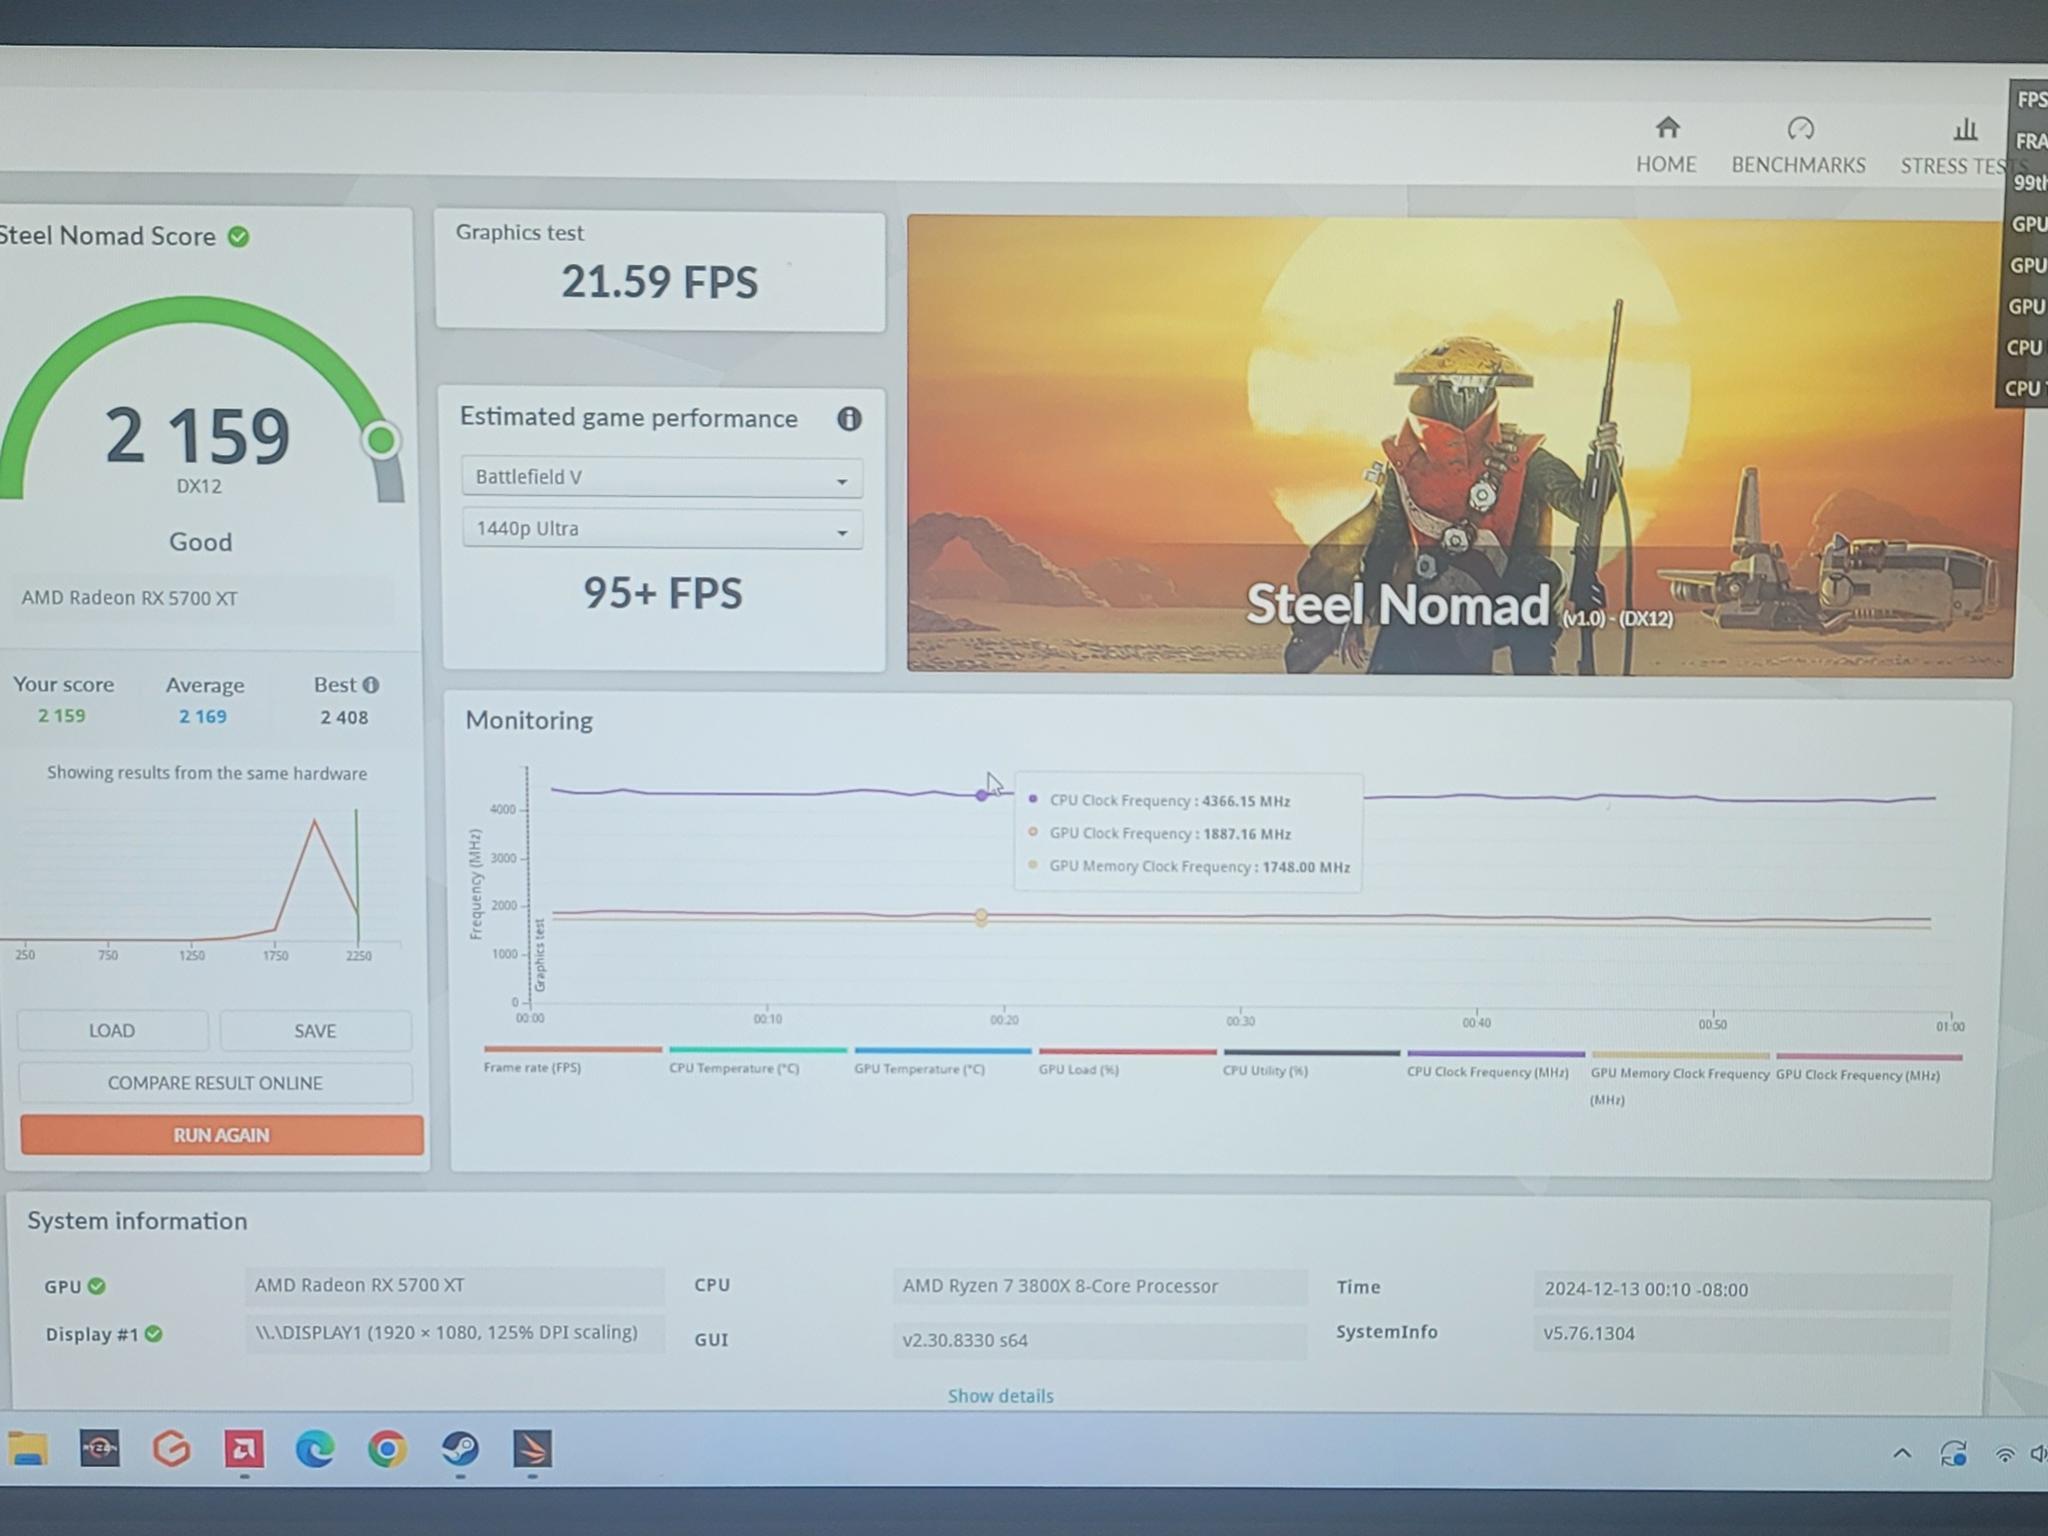Click the Your score value 2 159

[x=62, y=716]
